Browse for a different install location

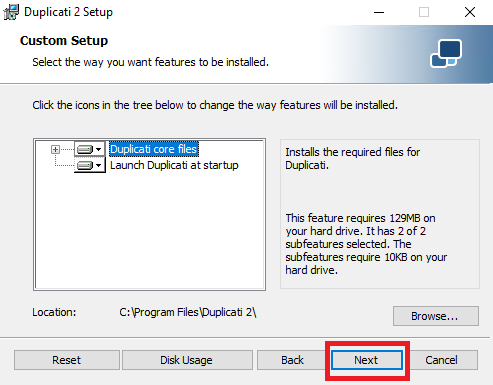point(436,316)
